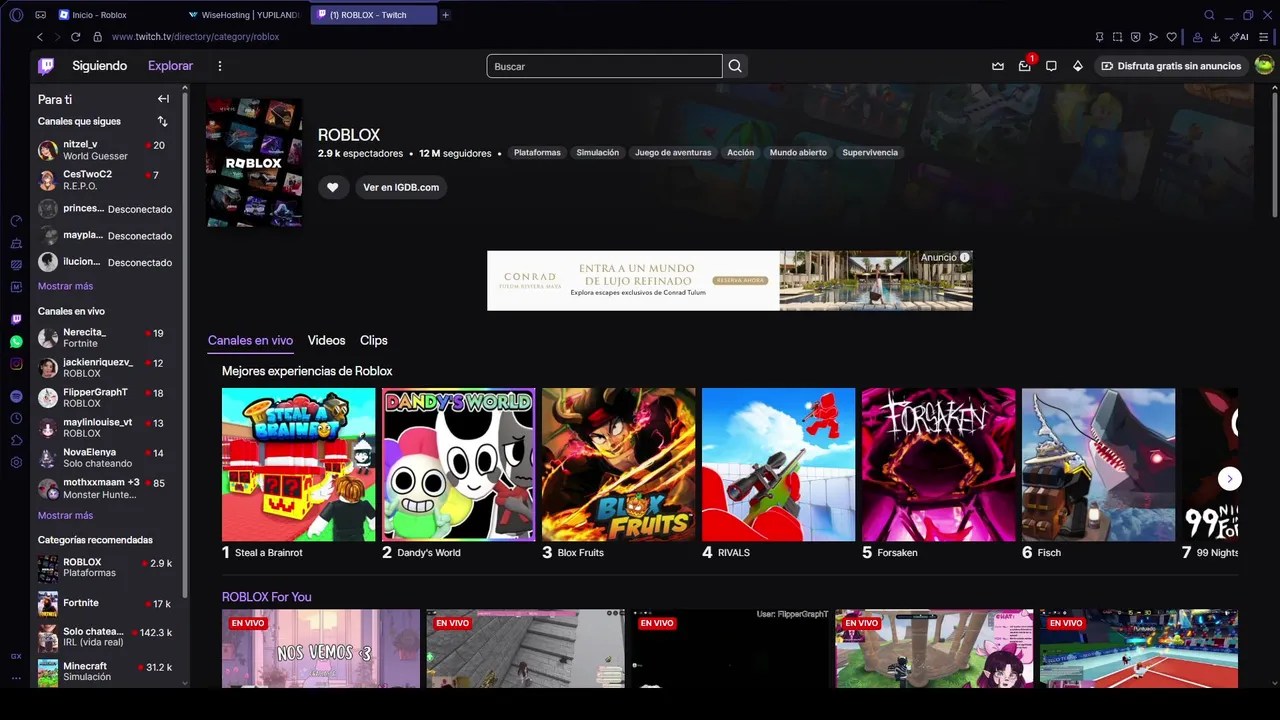Click sort icon next to Canales que sigues

coord(162,121)
